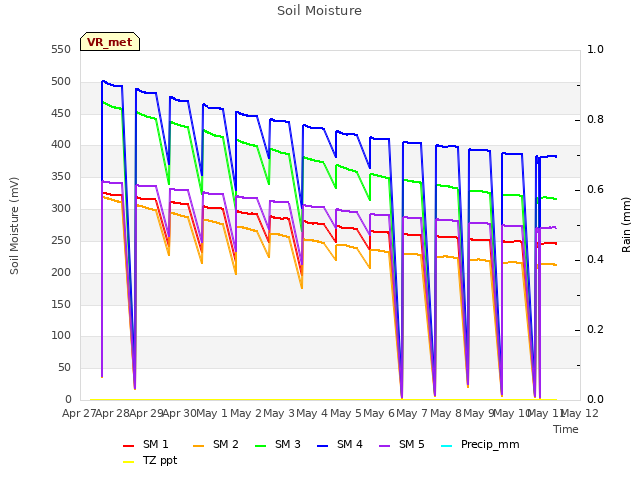Click orange SM 2 legend color marker
640x480 pixels.
[199, 446]
